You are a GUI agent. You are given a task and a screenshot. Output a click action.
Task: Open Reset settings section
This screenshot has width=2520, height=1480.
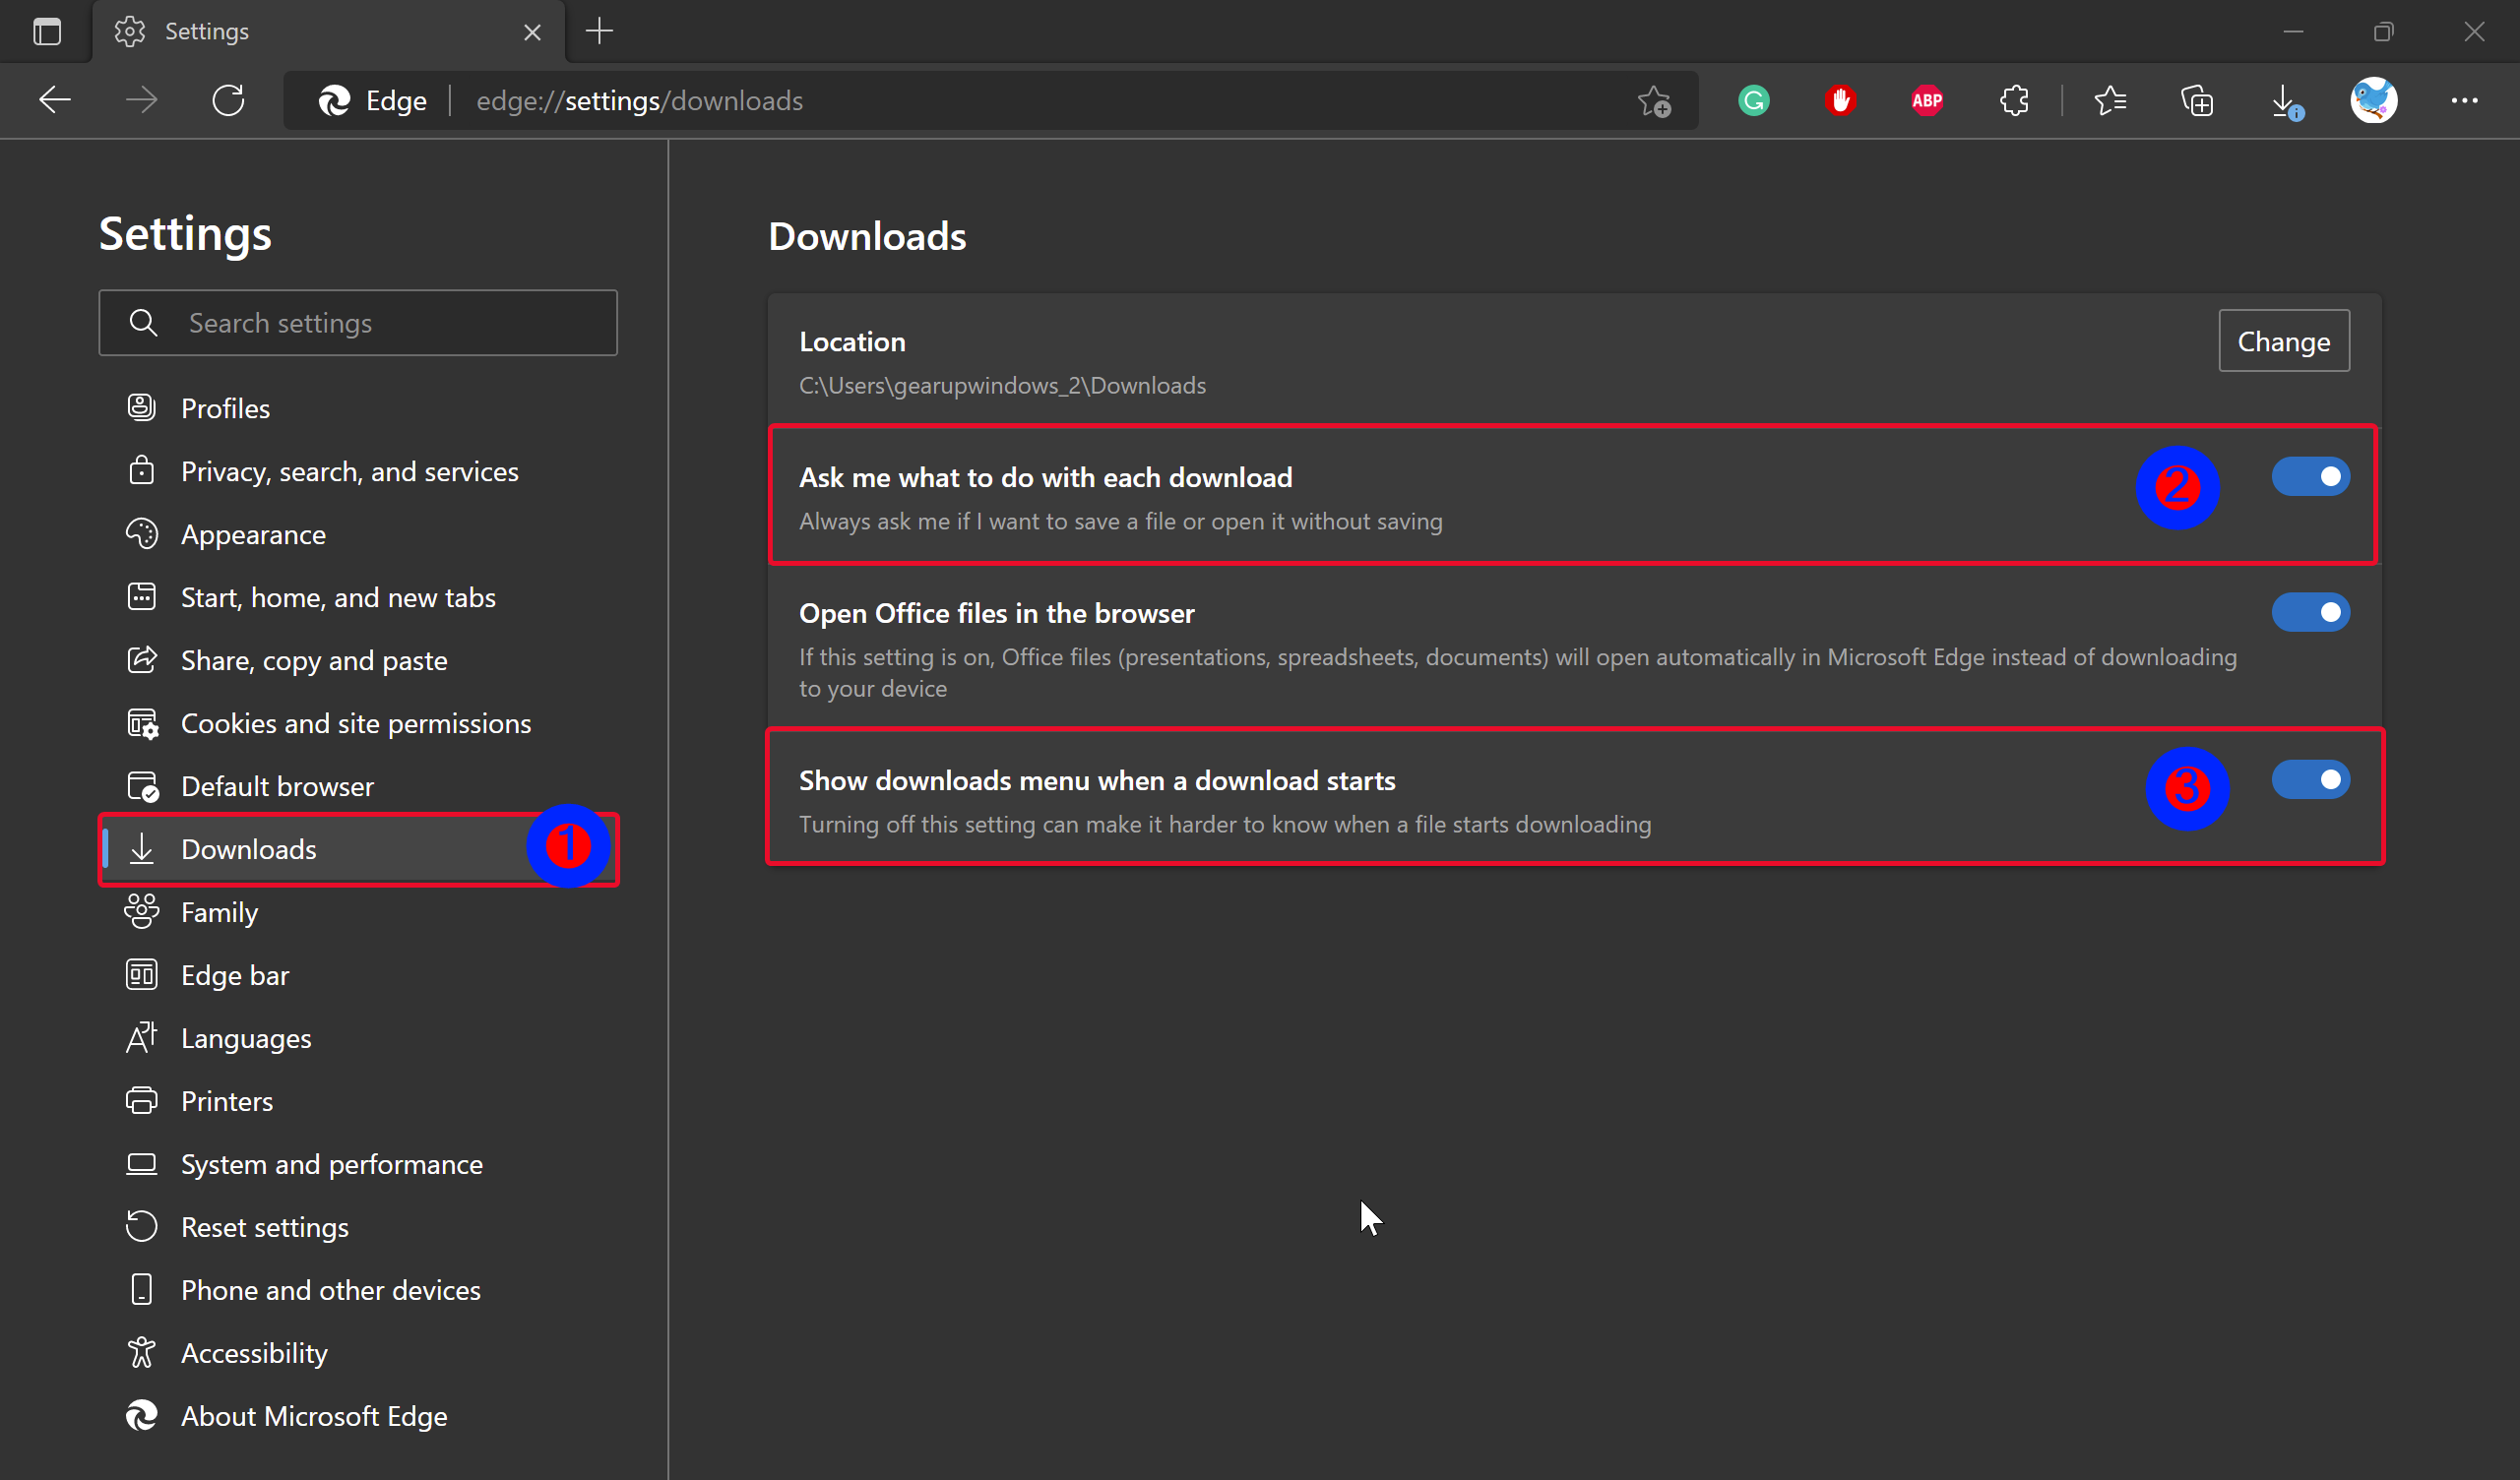(x=263, y=1226)
